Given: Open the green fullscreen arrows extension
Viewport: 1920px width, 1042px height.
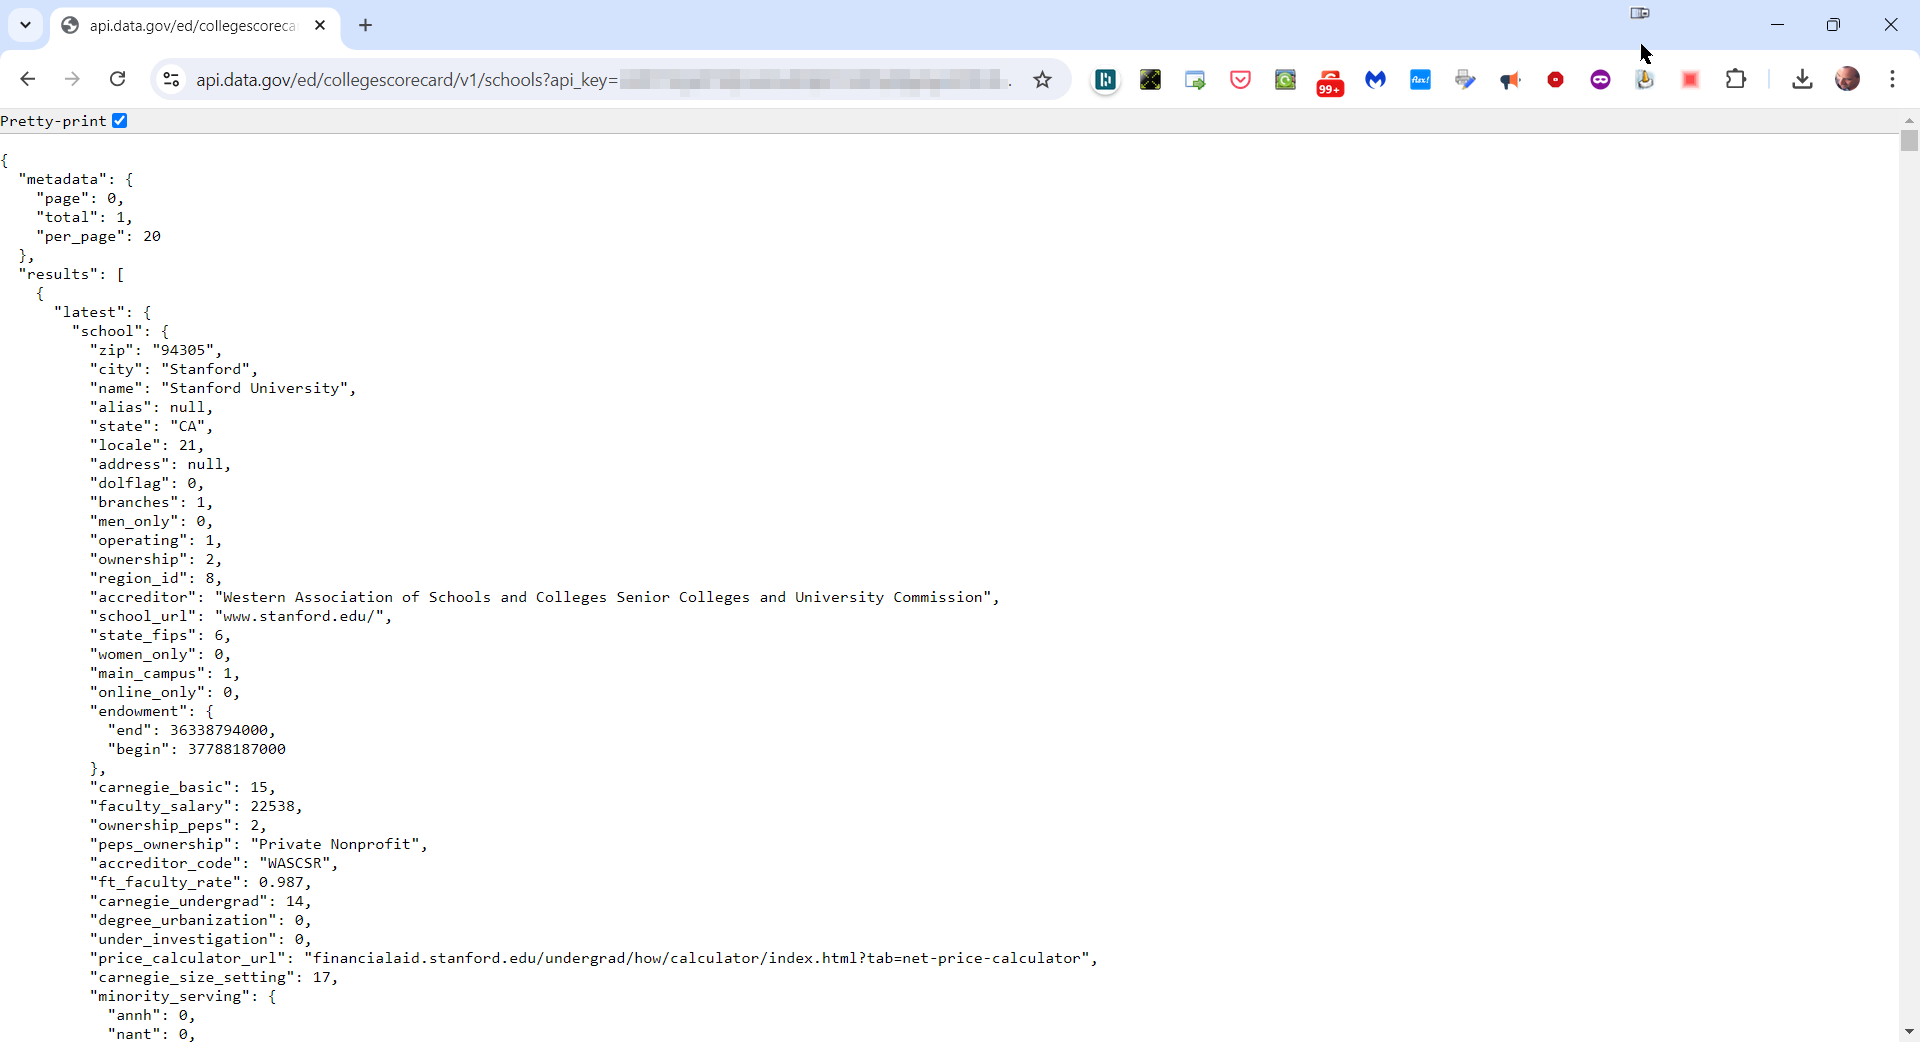Looking at the screenshot, I should tap(1150, 80).
